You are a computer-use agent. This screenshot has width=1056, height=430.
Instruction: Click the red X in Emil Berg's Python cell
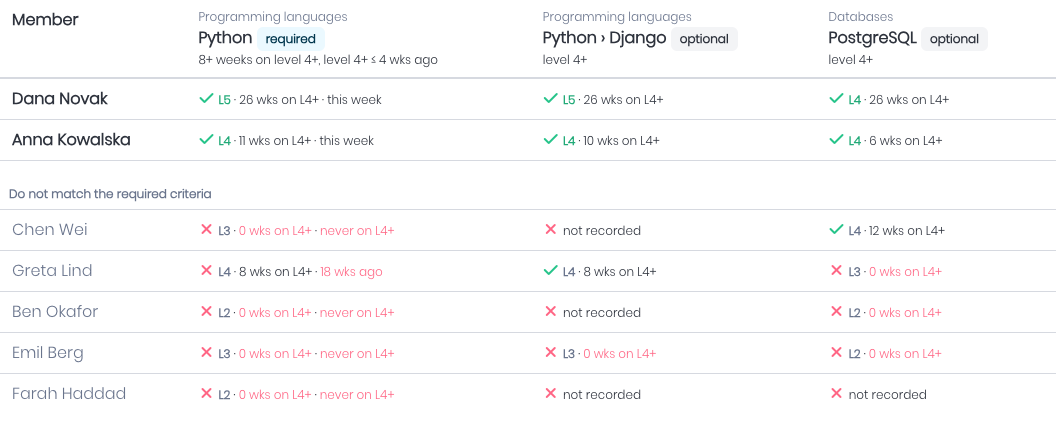(x=207, y=353)
